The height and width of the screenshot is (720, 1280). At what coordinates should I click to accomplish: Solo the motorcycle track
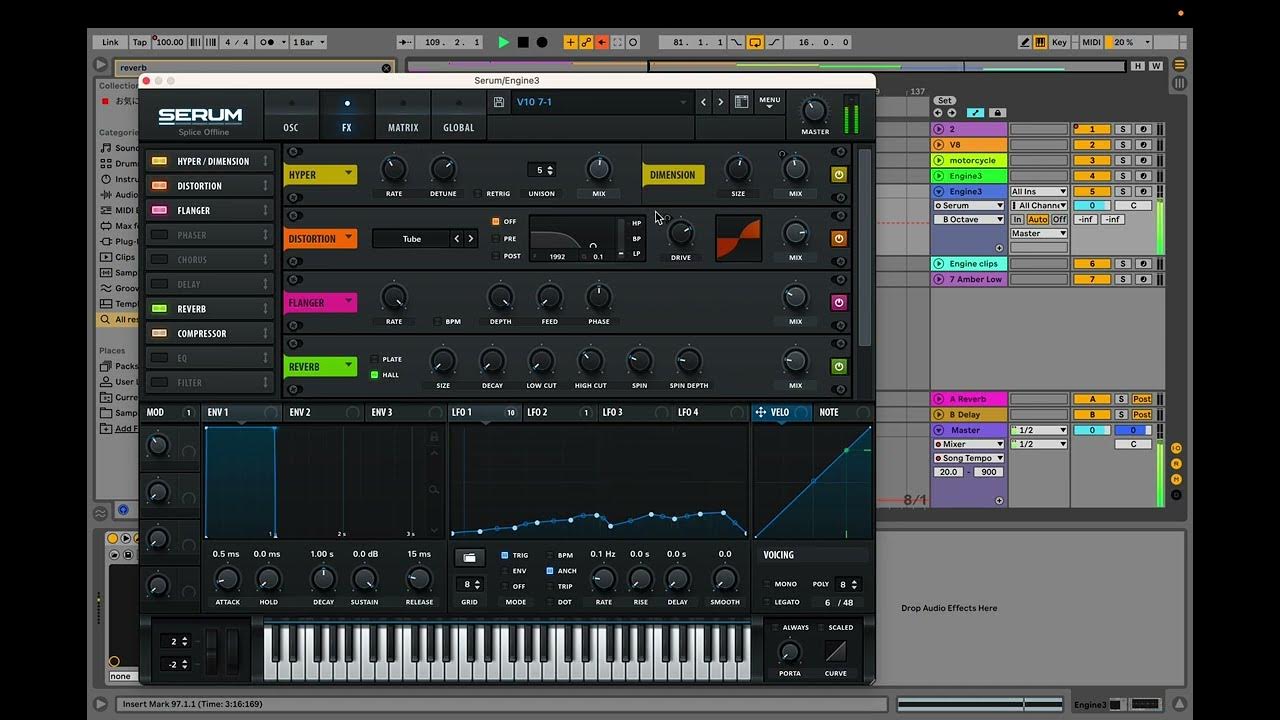click(1123, 160)
